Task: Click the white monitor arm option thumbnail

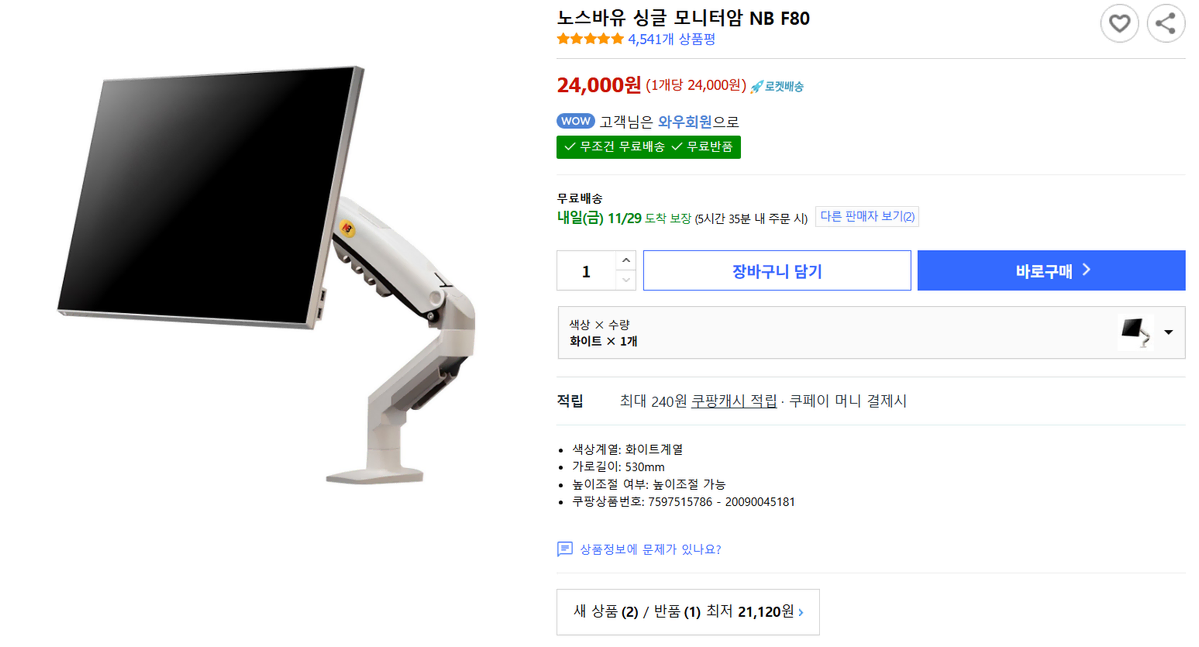Action: pos(1136,332)
